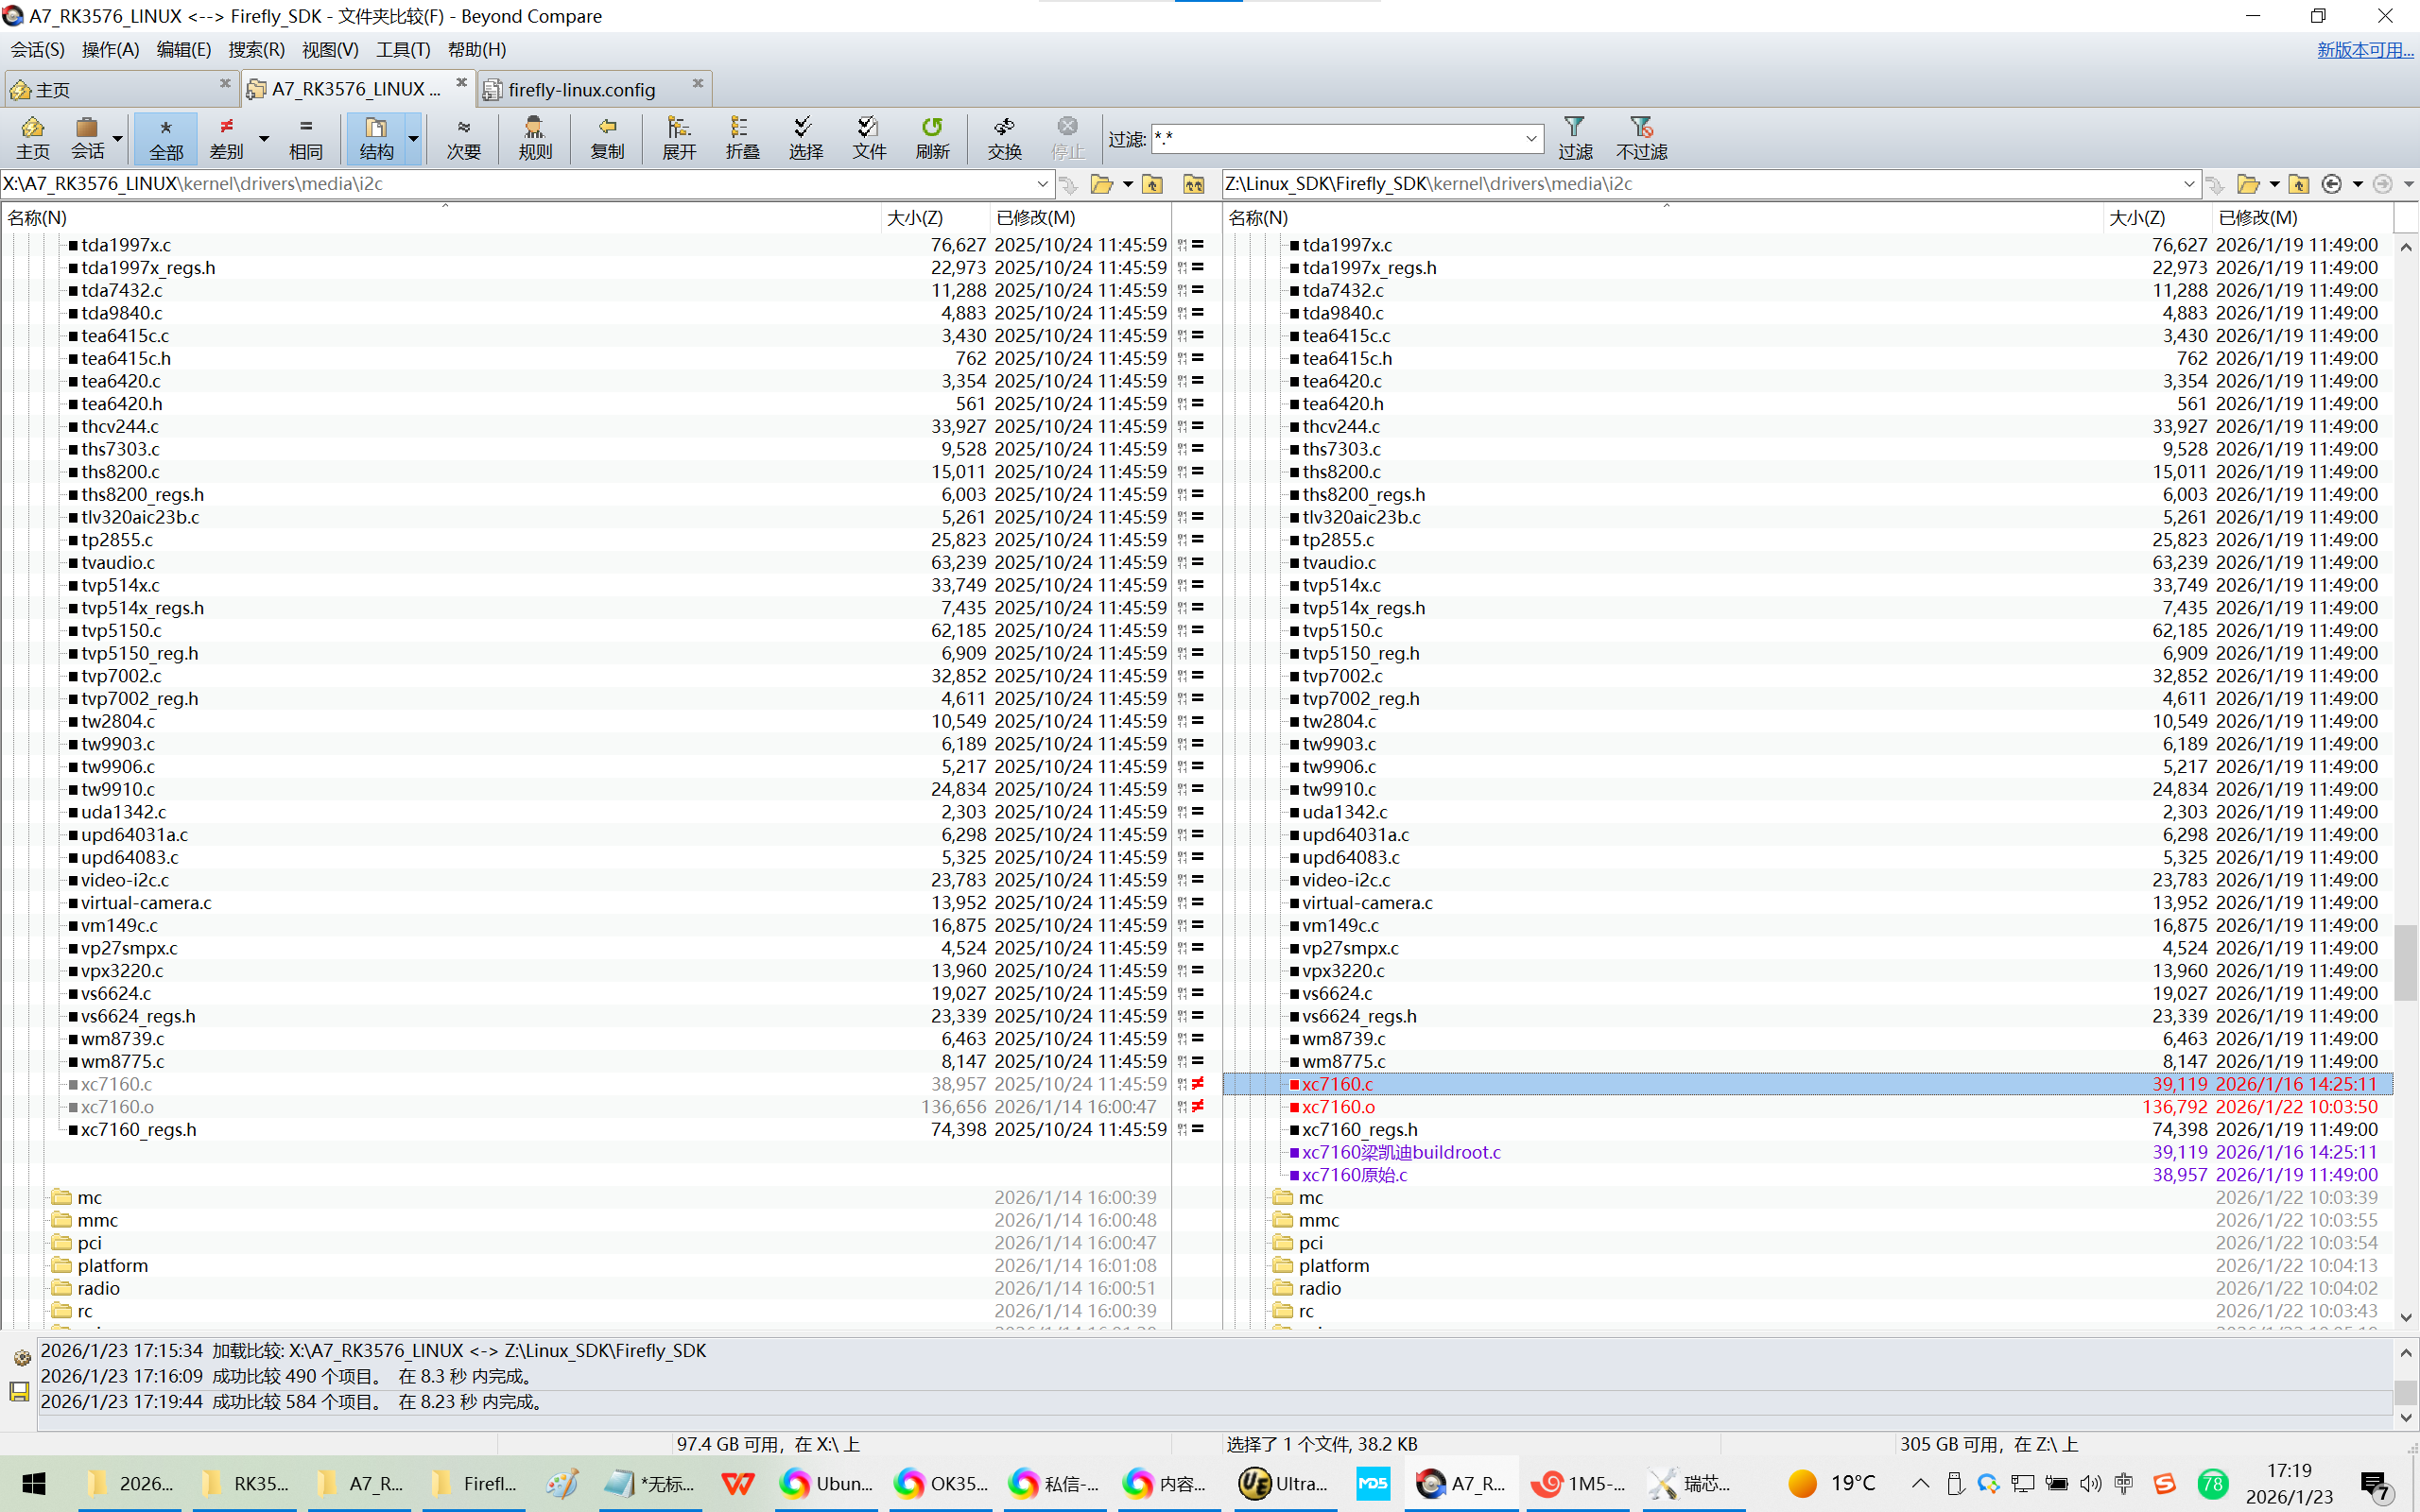The height and width of the screenshot is (1512, 2420).
Task: Sort the left pane by 大小(Z) column header
Action: [x=914, y=217]
